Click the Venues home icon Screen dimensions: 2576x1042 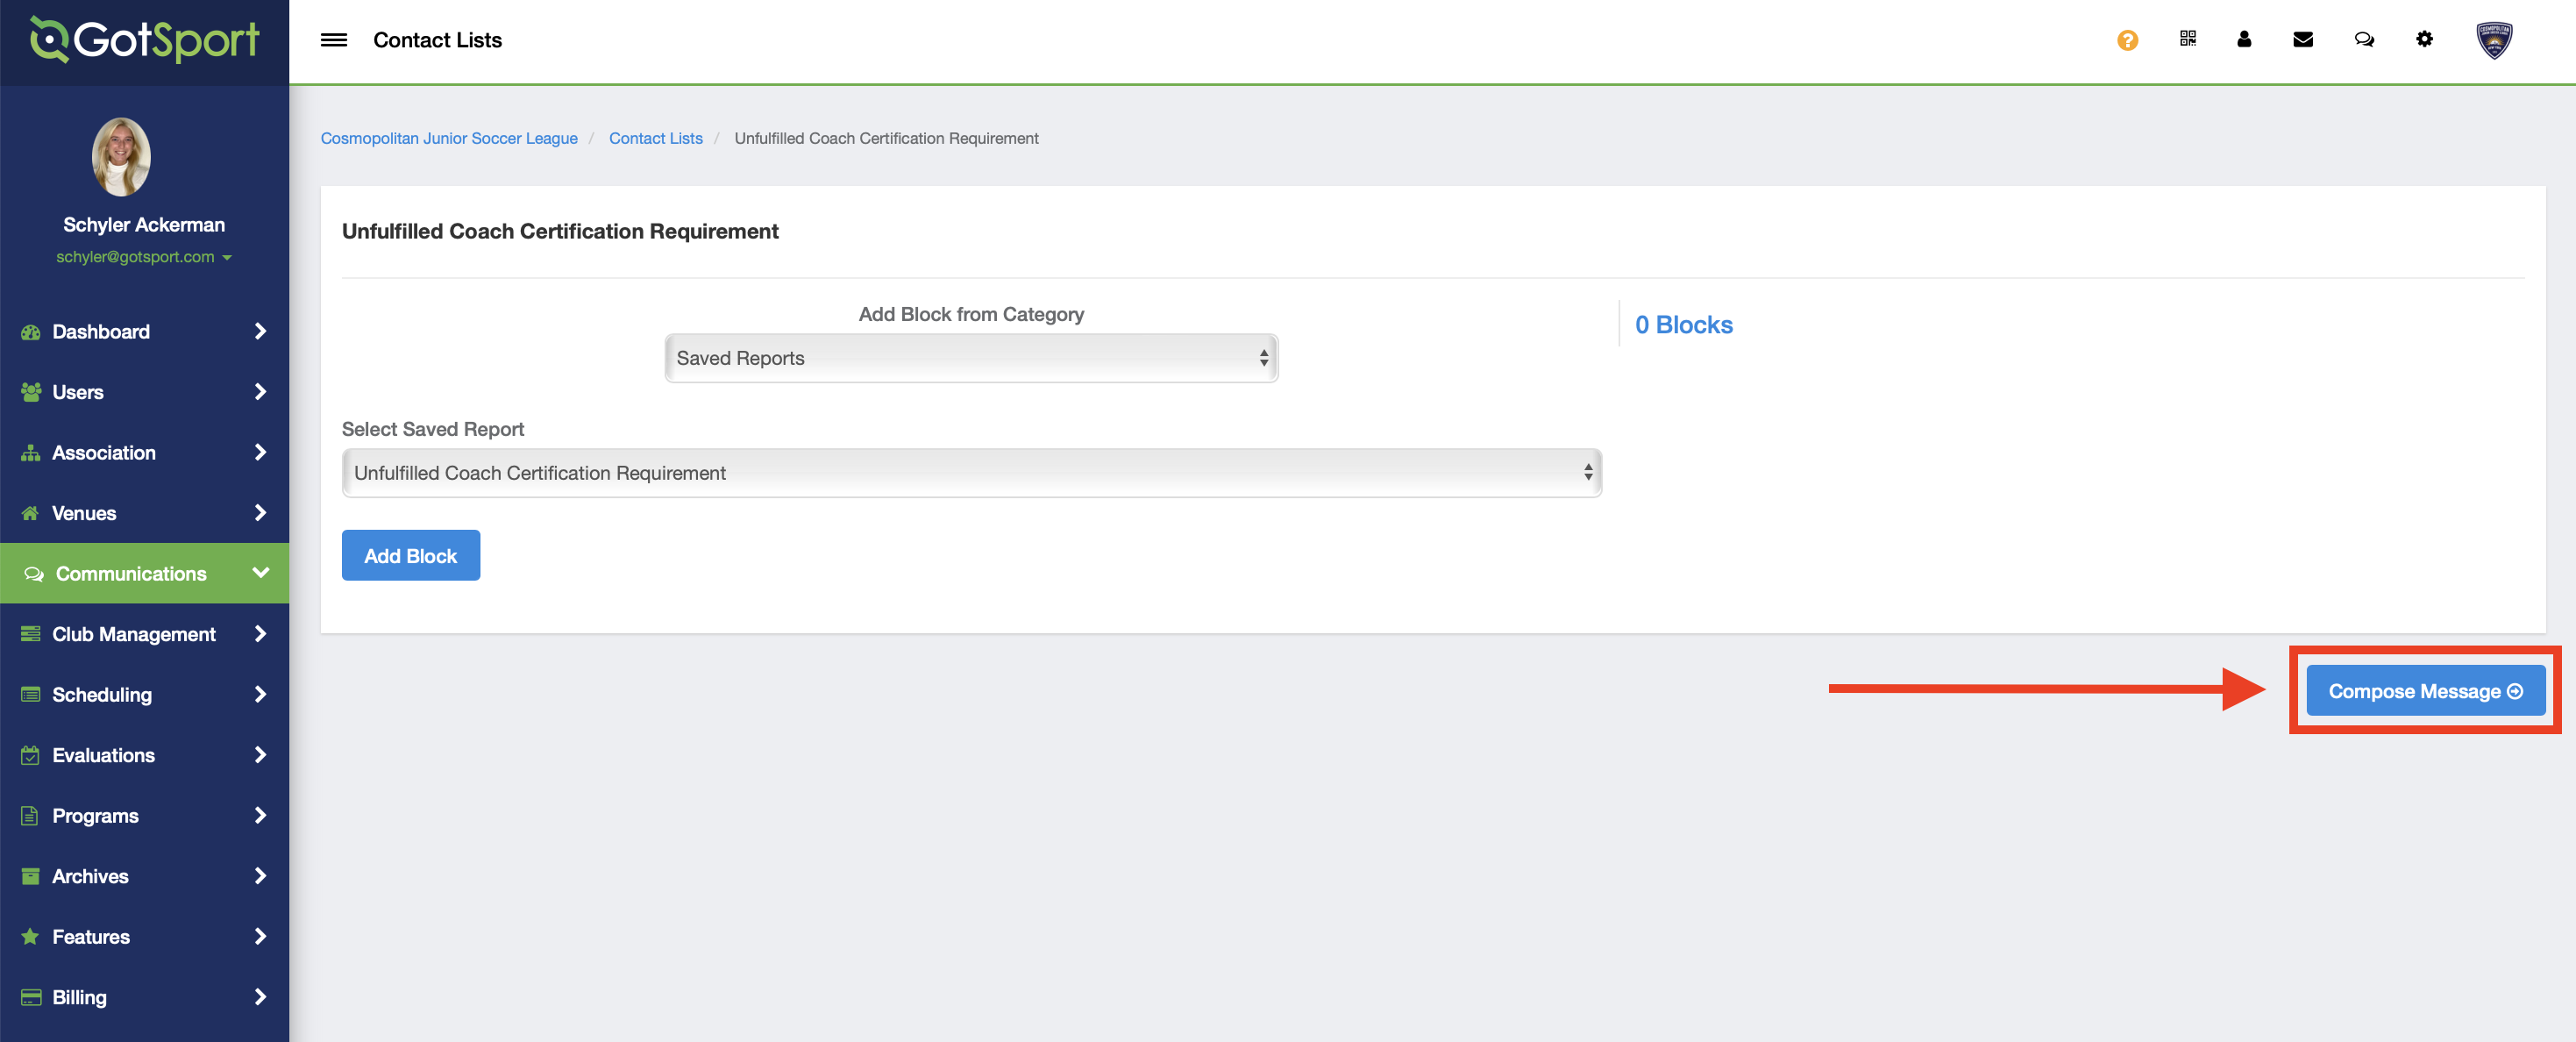pyautogui.click(x=31, y=513)
